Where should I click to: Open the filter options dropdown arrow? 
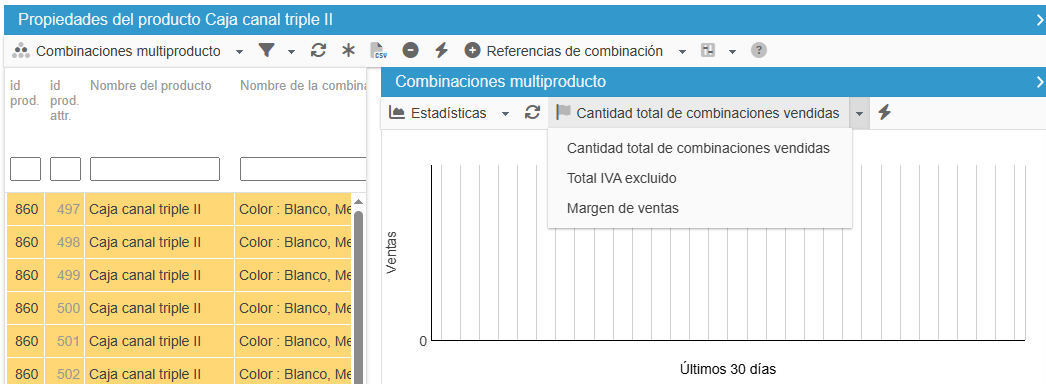(291, 51)
